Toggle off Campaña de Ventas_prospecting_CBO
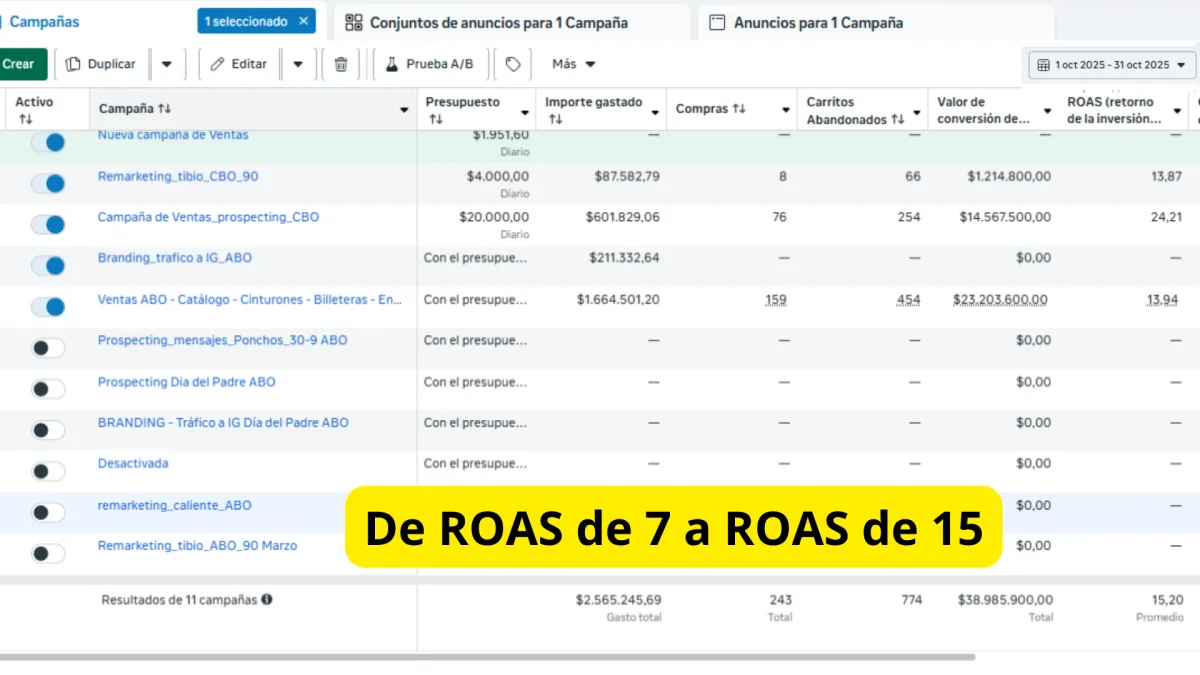 coord(47,224)
